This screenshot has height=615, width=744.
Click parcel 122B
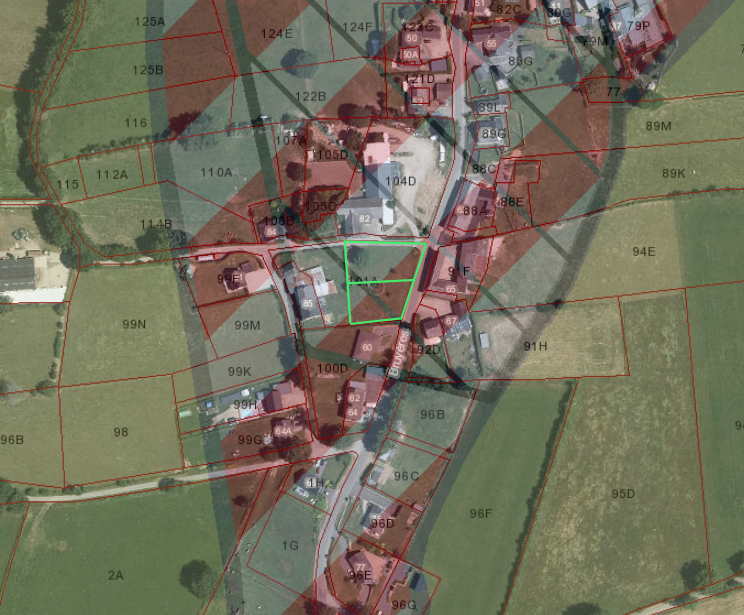click(x=311, y=96)
